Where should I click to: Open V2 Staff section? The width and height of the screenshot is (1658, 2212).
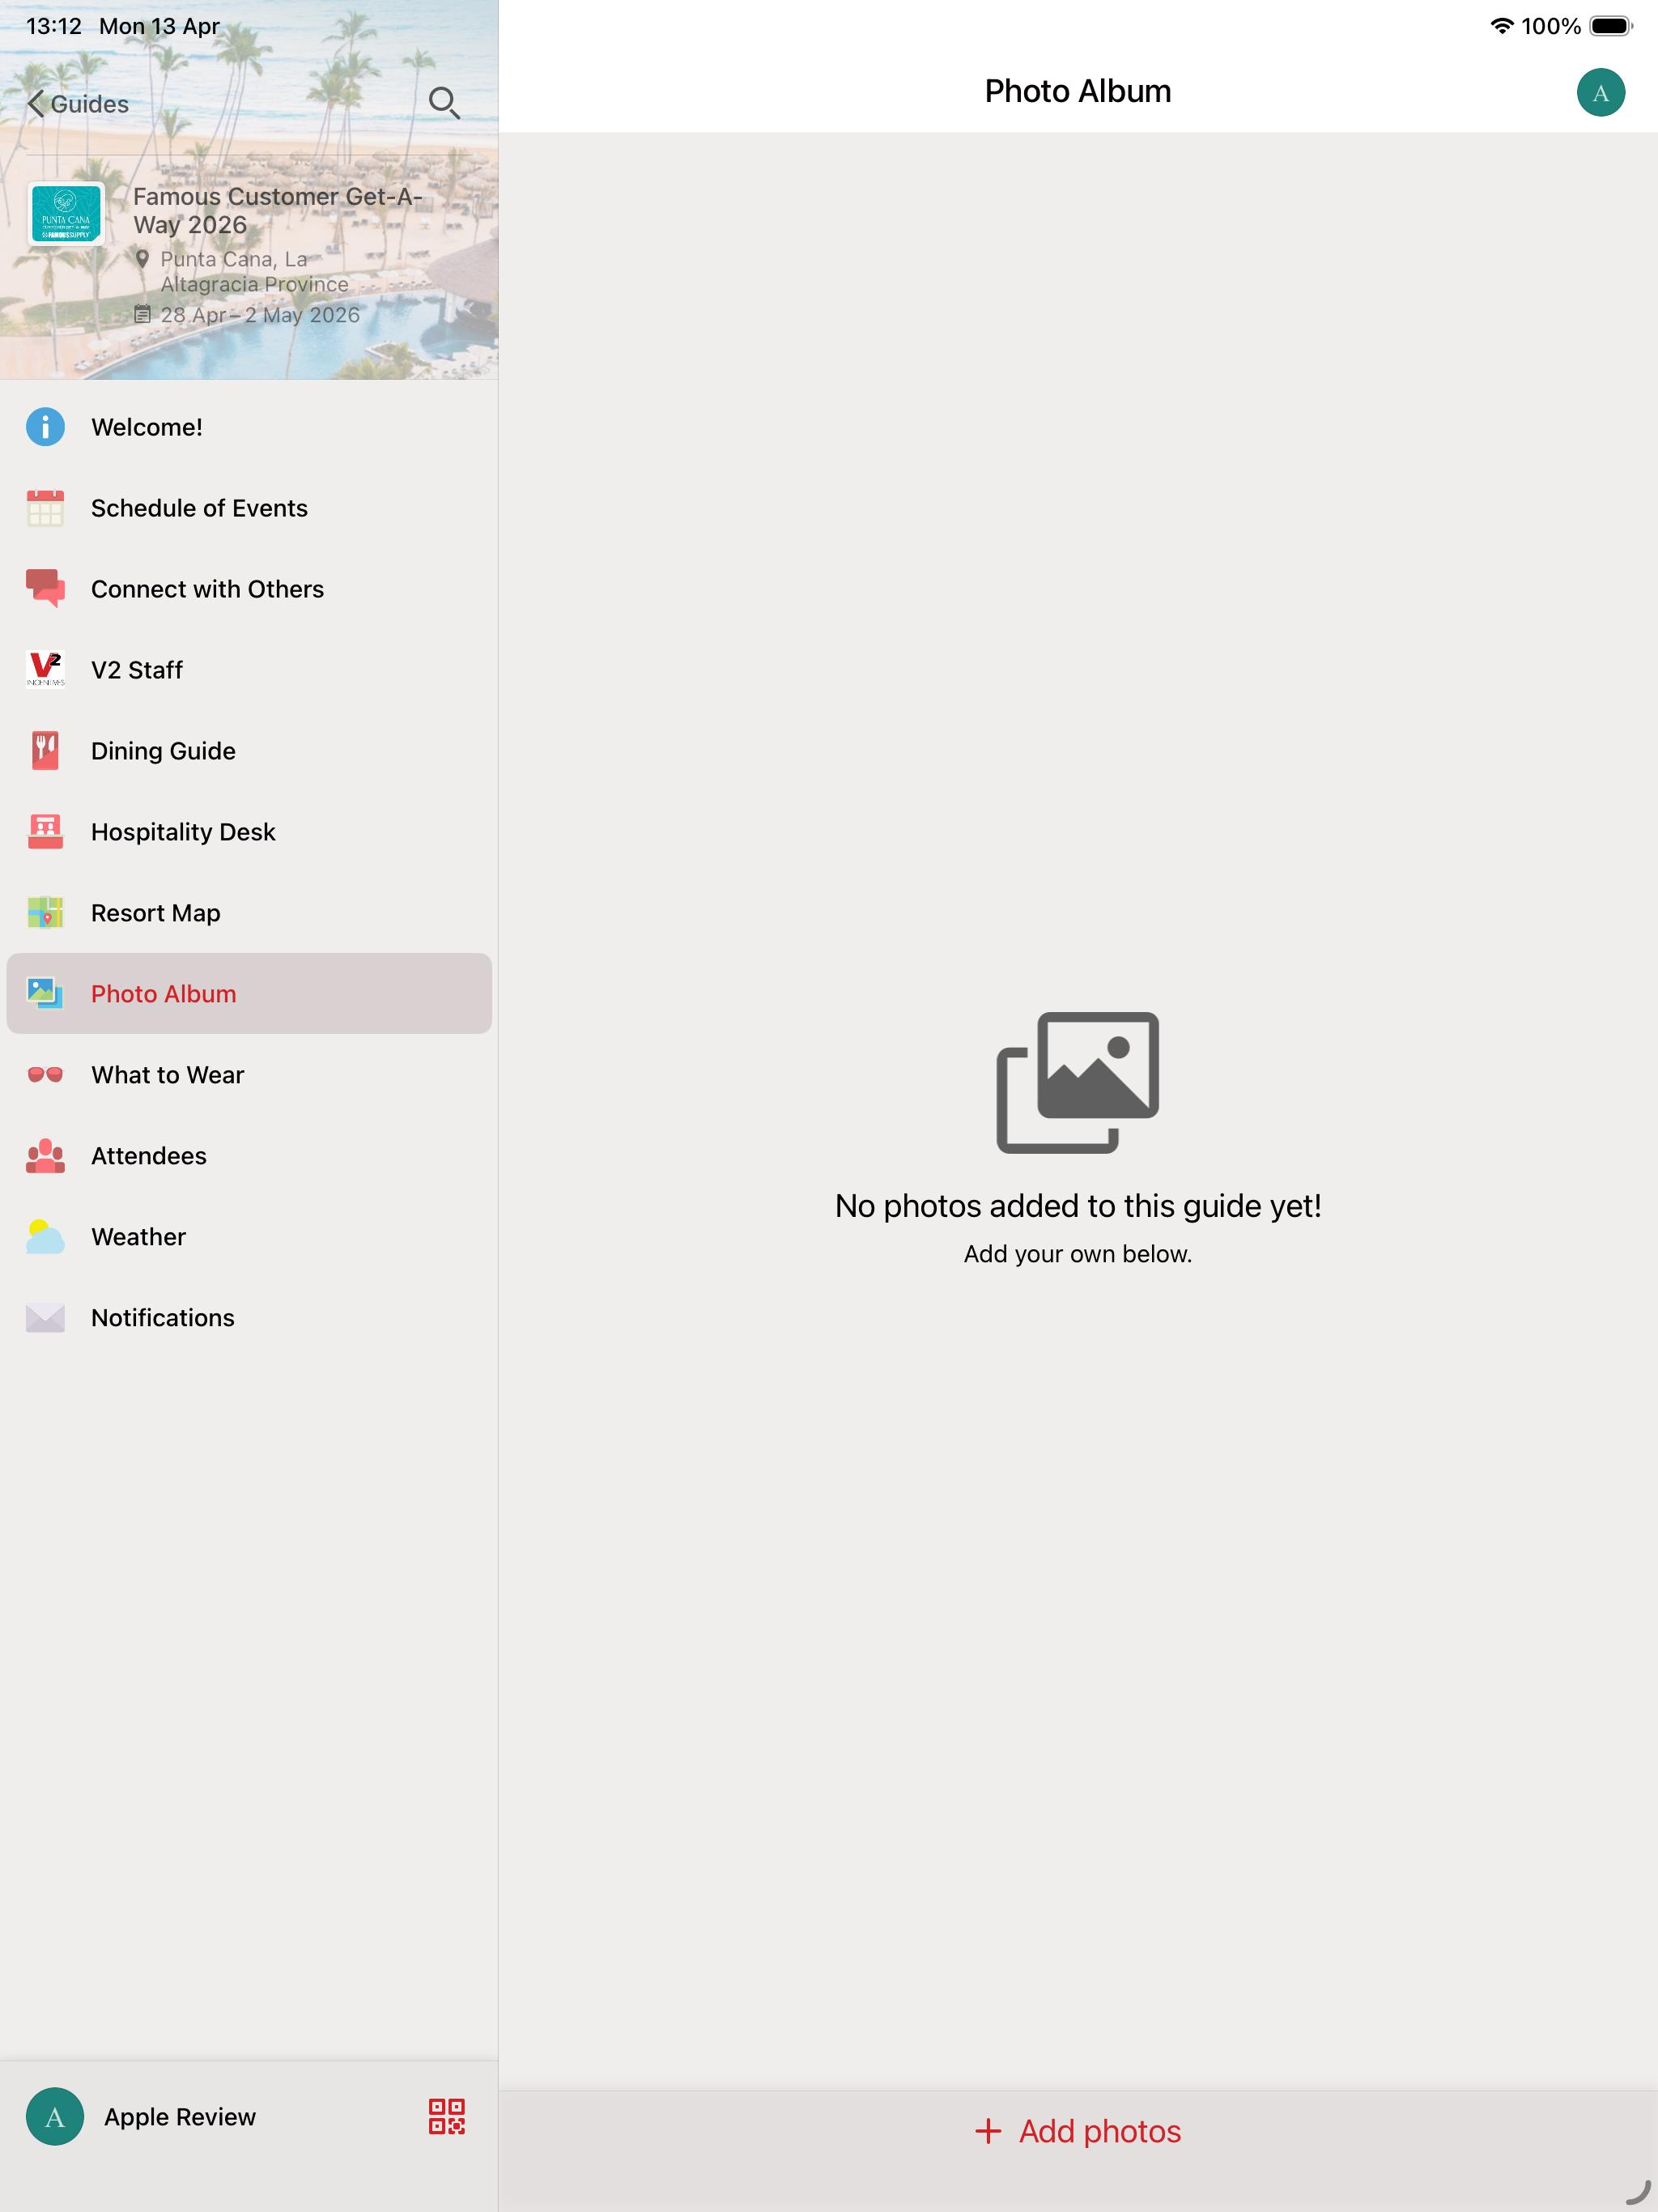coord(249,670)
